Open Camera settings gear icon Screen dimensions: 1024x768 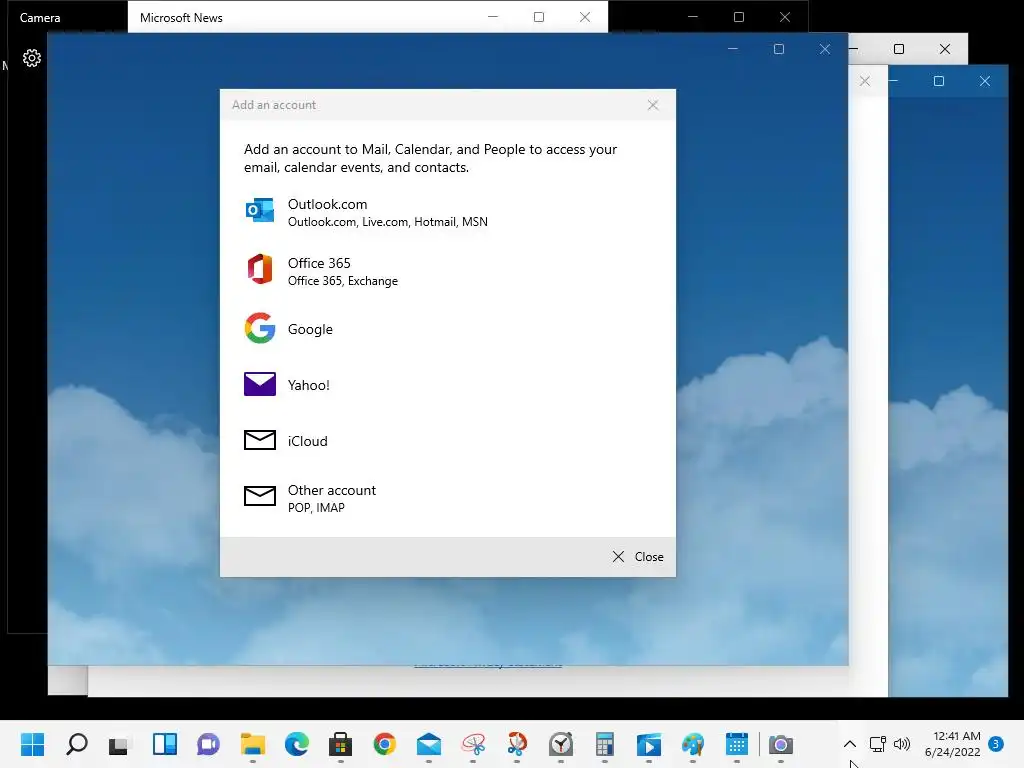[31, 58]
